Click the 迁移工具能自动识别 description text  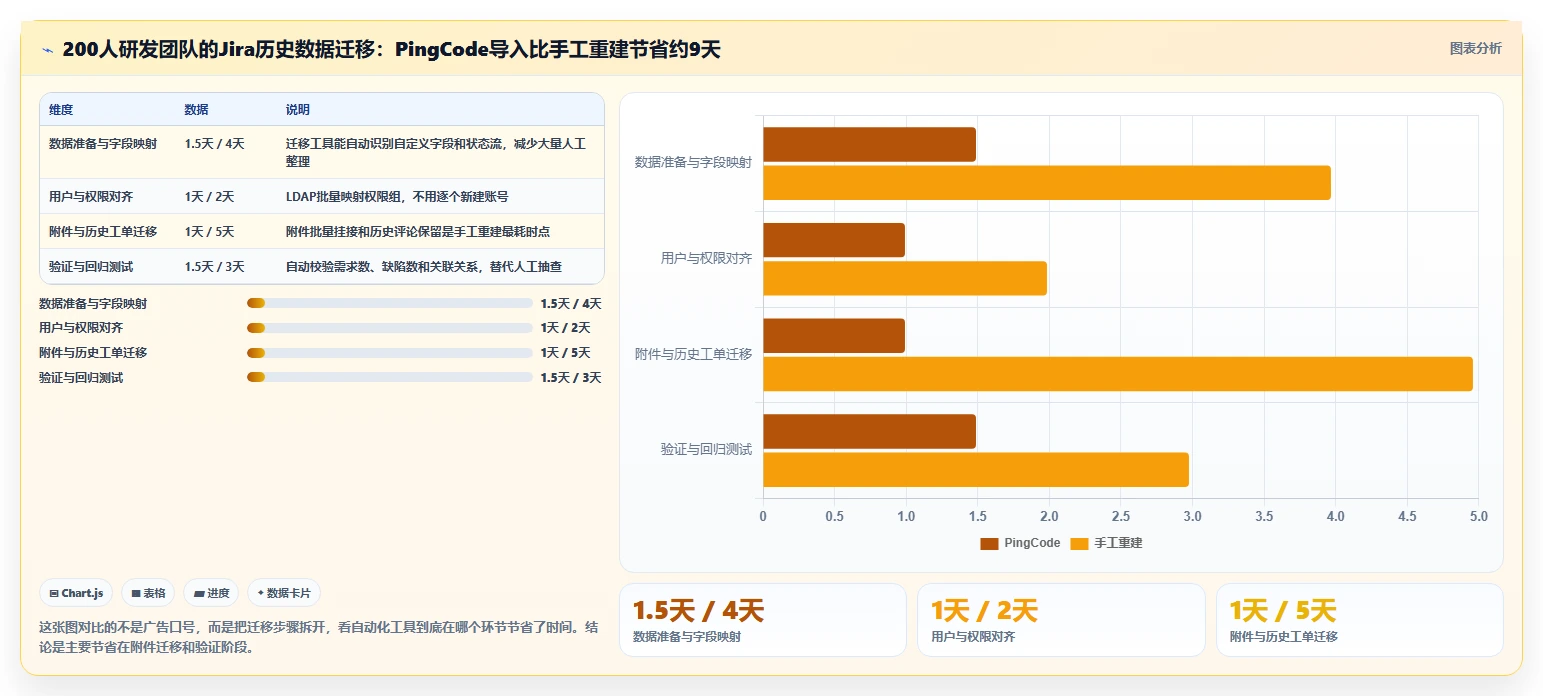[x=436, y=152]
